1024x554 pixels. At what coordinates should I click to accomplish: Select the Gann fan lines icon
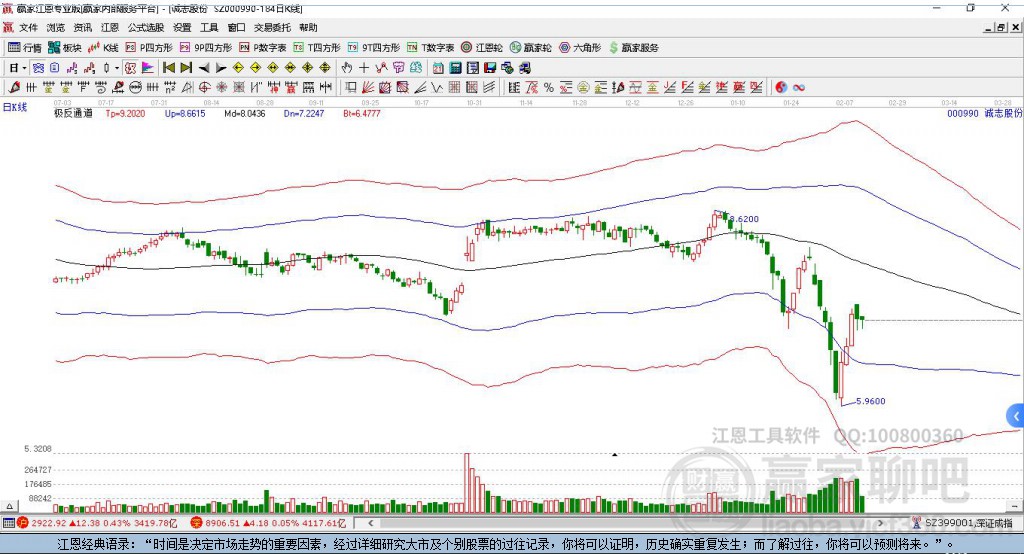pyautogui.click(x=368, y=87)
